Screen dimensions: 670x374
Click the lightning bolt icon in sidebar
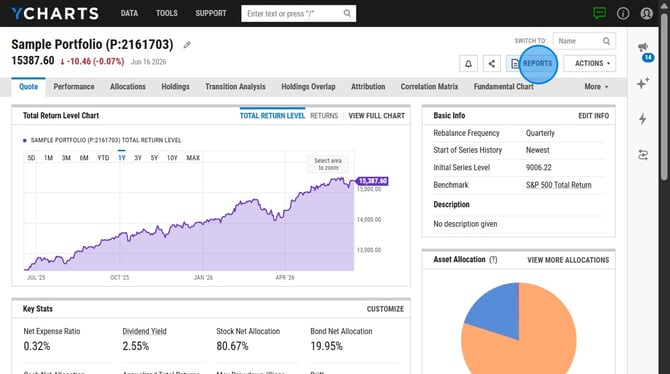click(643, 119)
